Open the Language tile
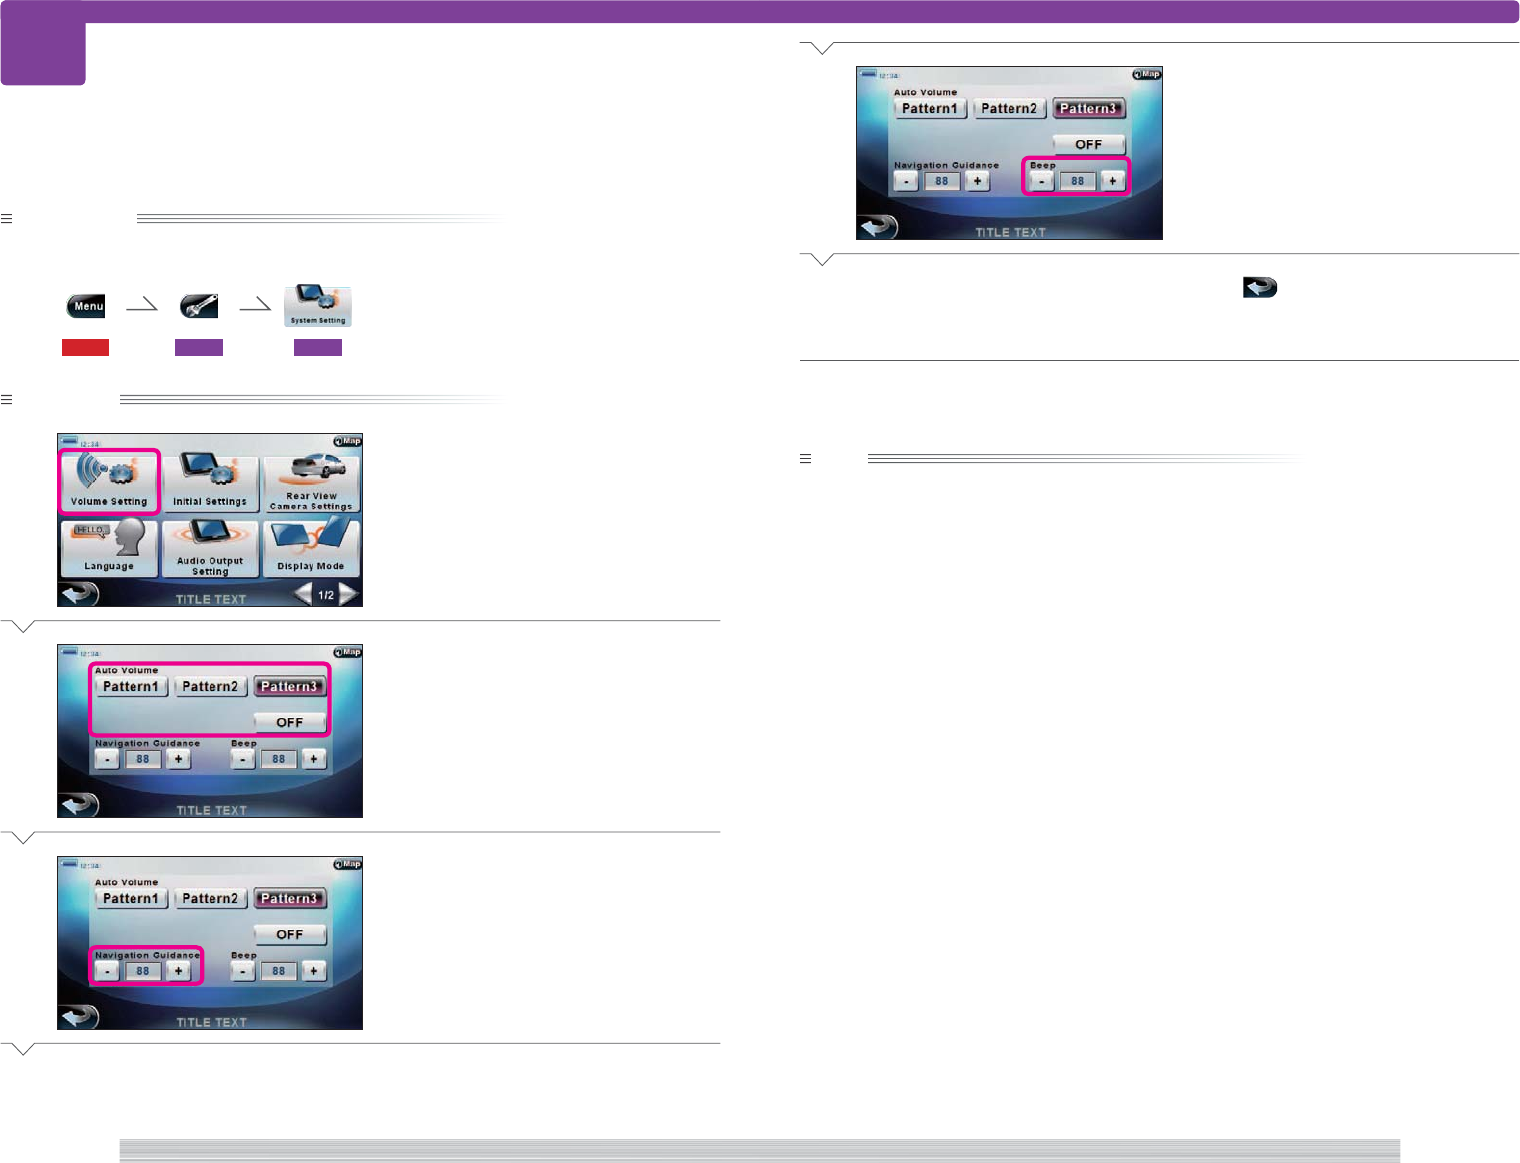The image size is (1520, 1163). (109, 547)
